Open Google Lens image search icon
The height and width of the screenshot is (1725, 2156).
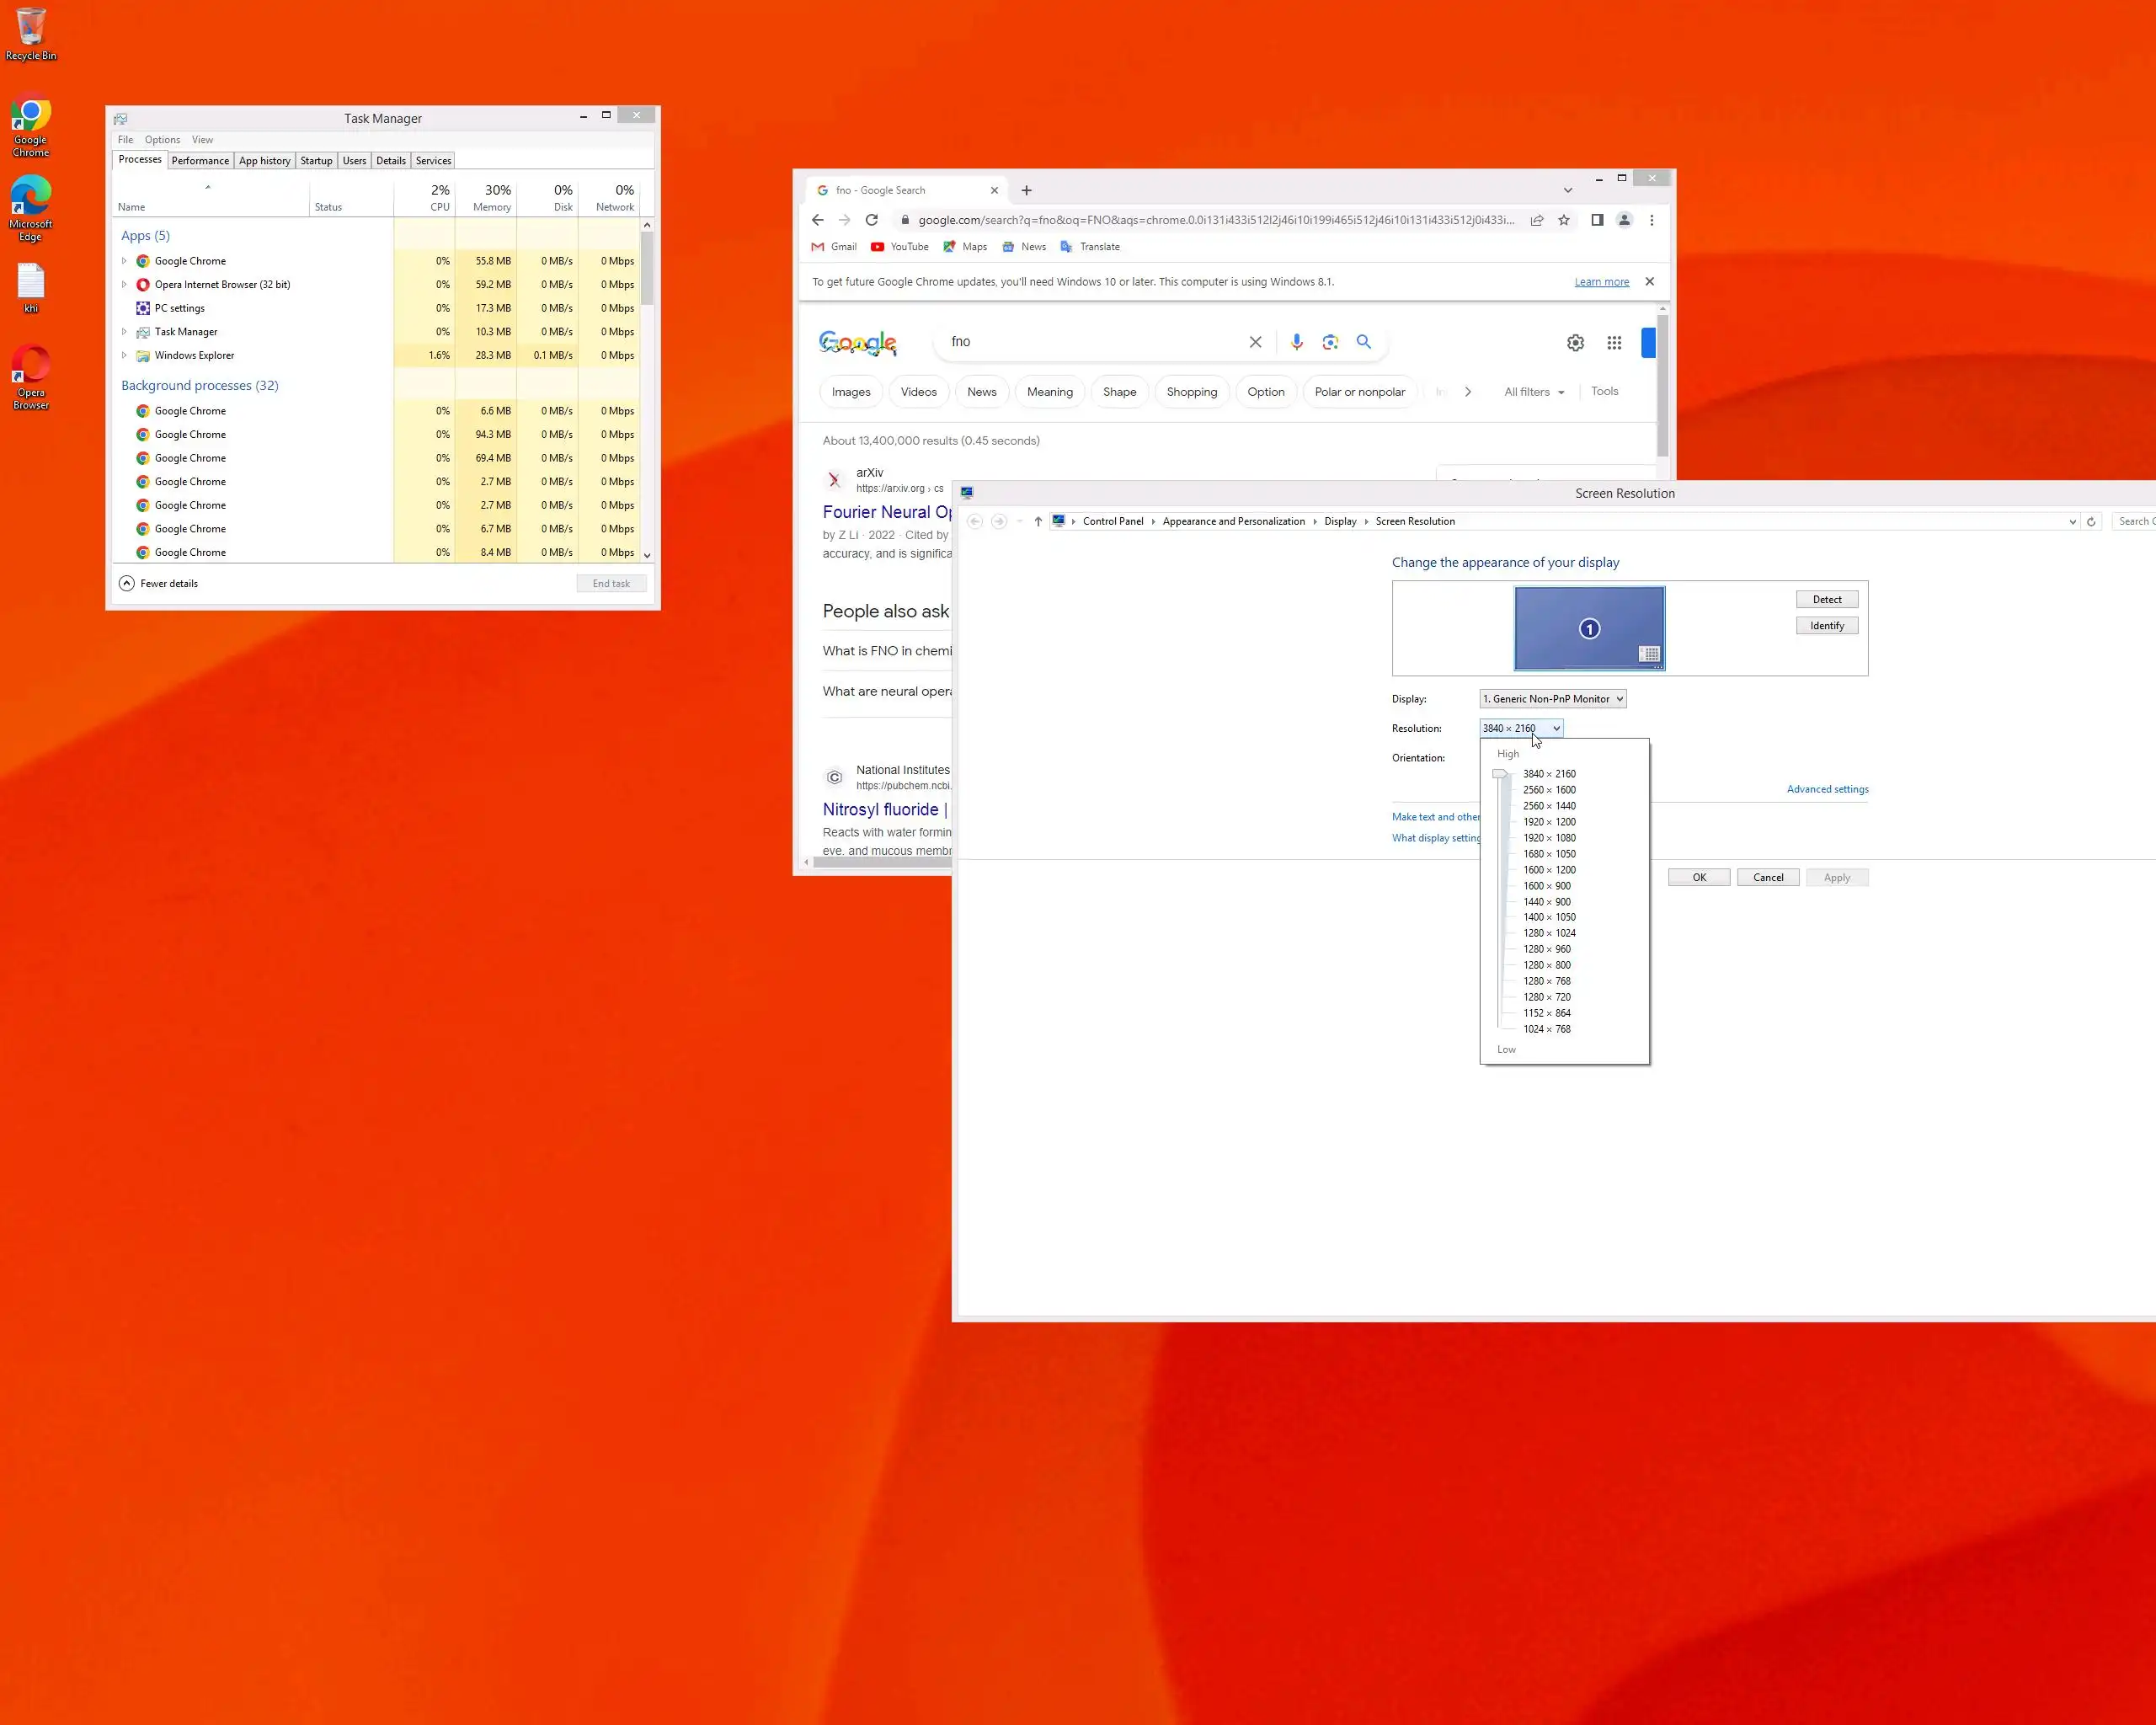click(1329, 342)
